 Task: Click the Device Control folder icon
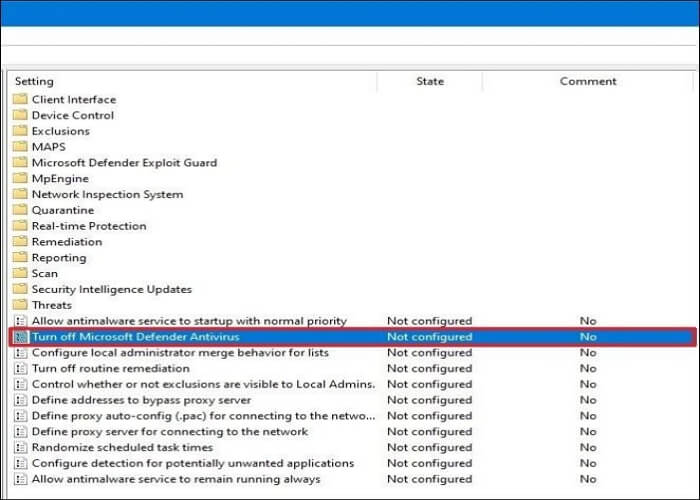(20, 115)
